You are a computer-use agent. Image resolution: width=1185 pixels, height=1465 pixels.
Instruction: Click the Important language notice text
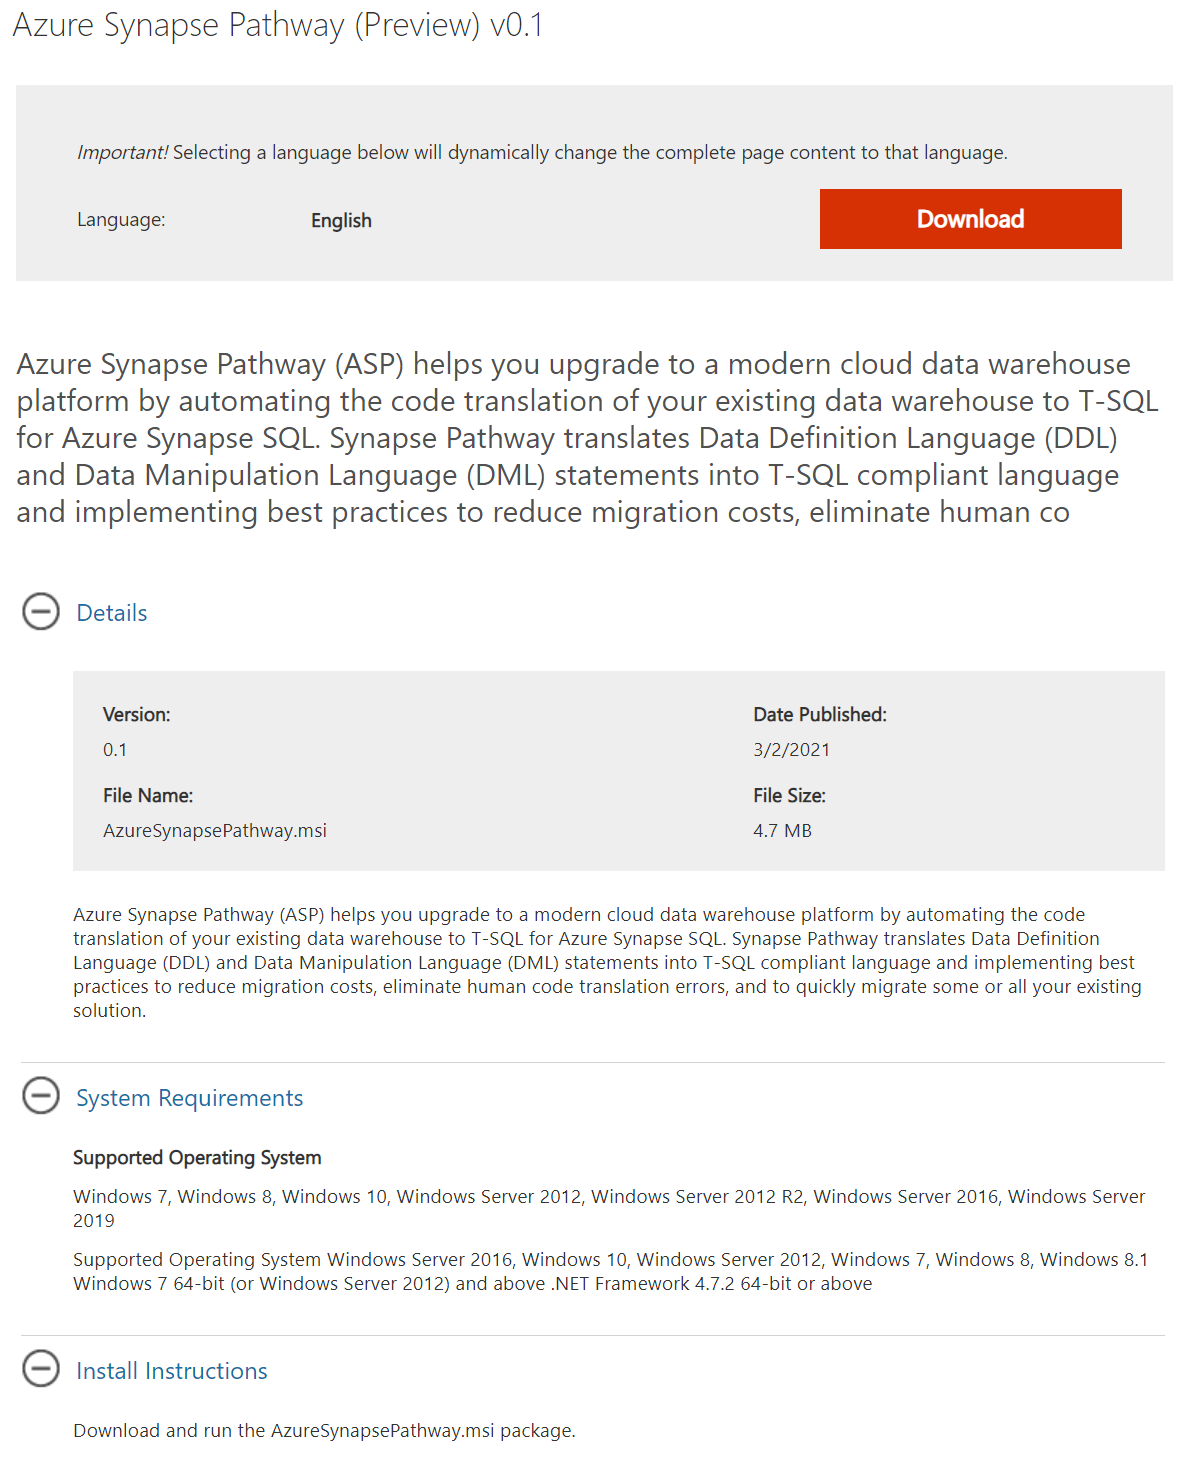tap(542, 153)
